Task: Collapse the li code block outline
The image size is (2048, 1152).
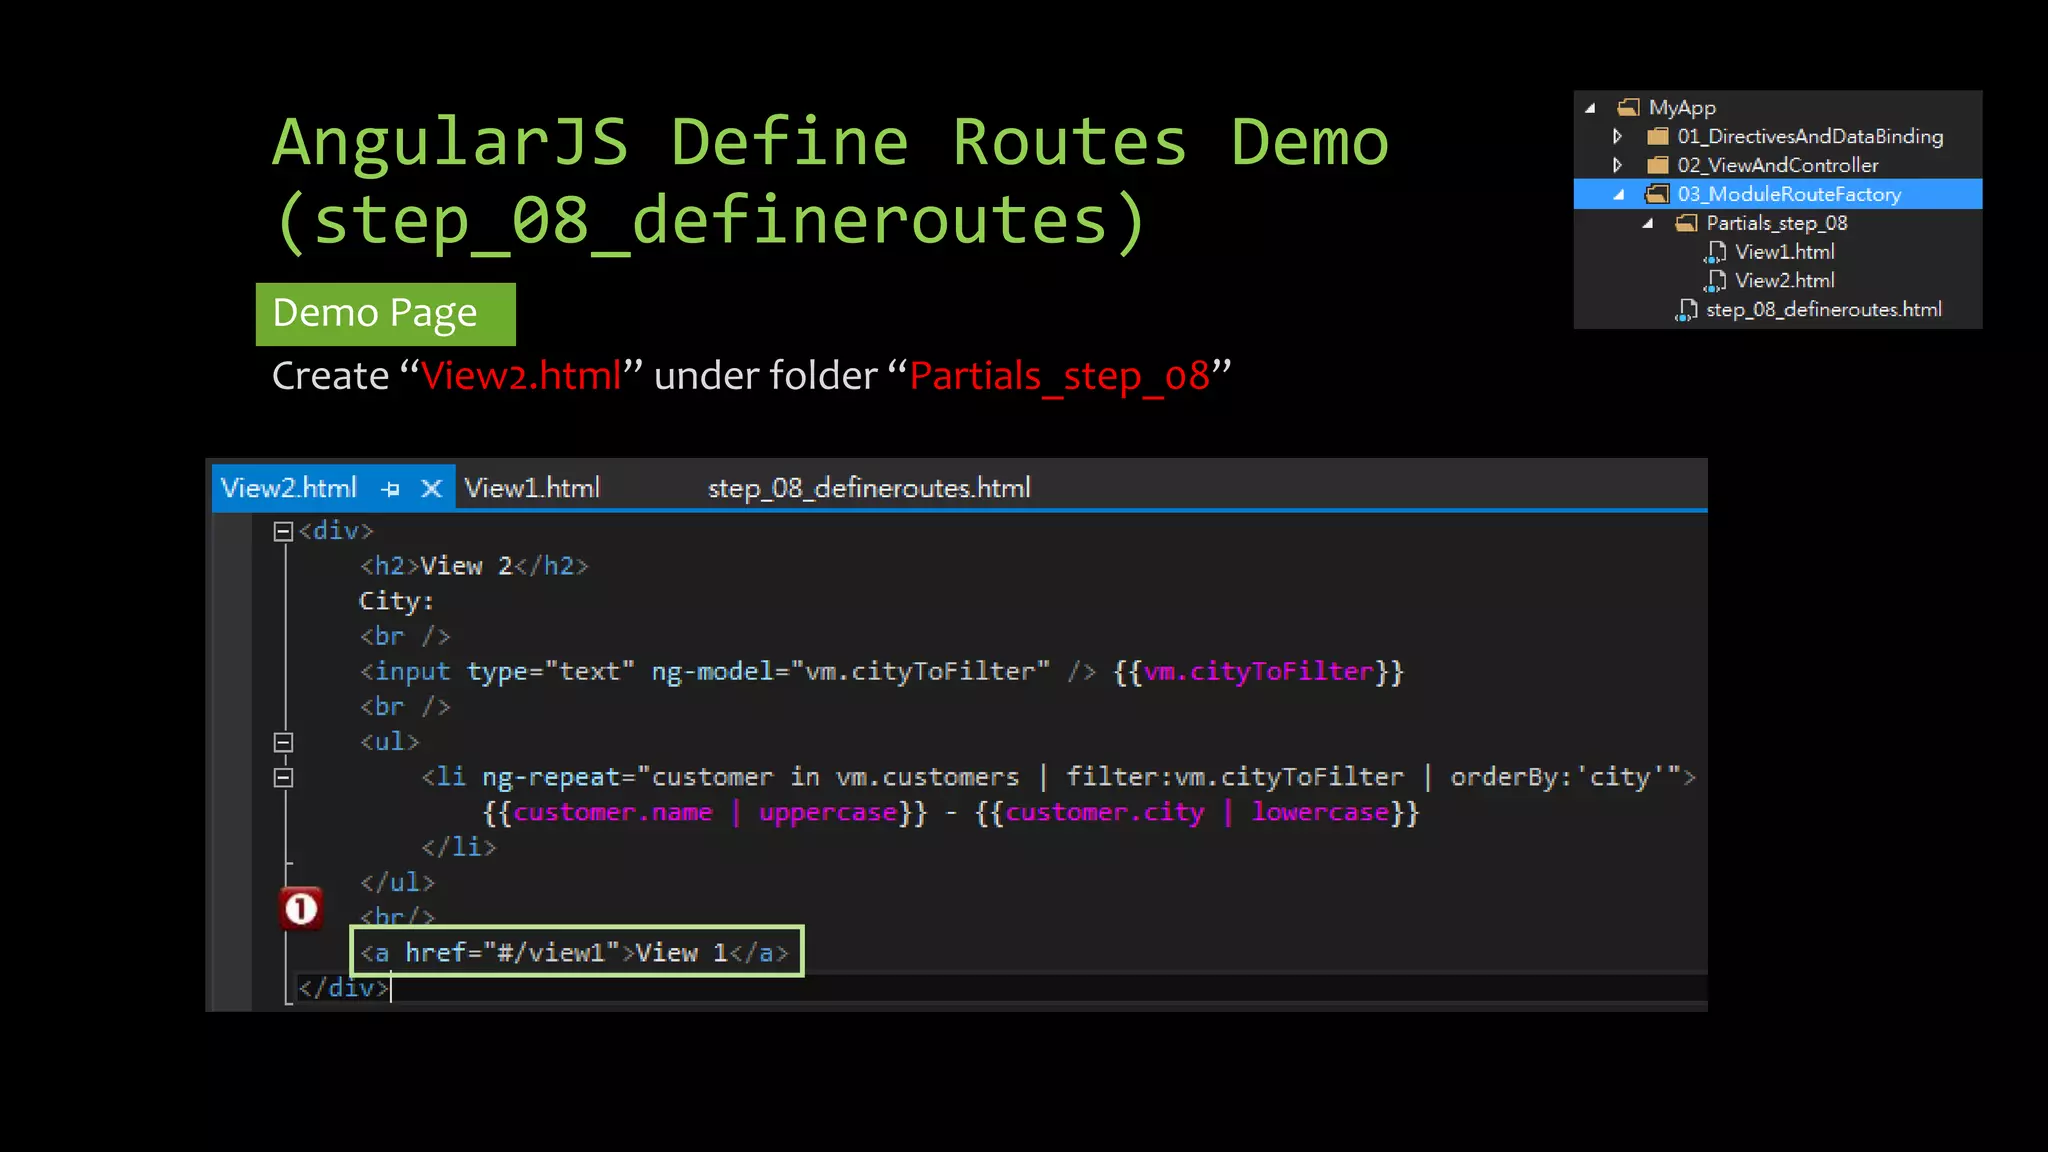Action: click(283, 777)
